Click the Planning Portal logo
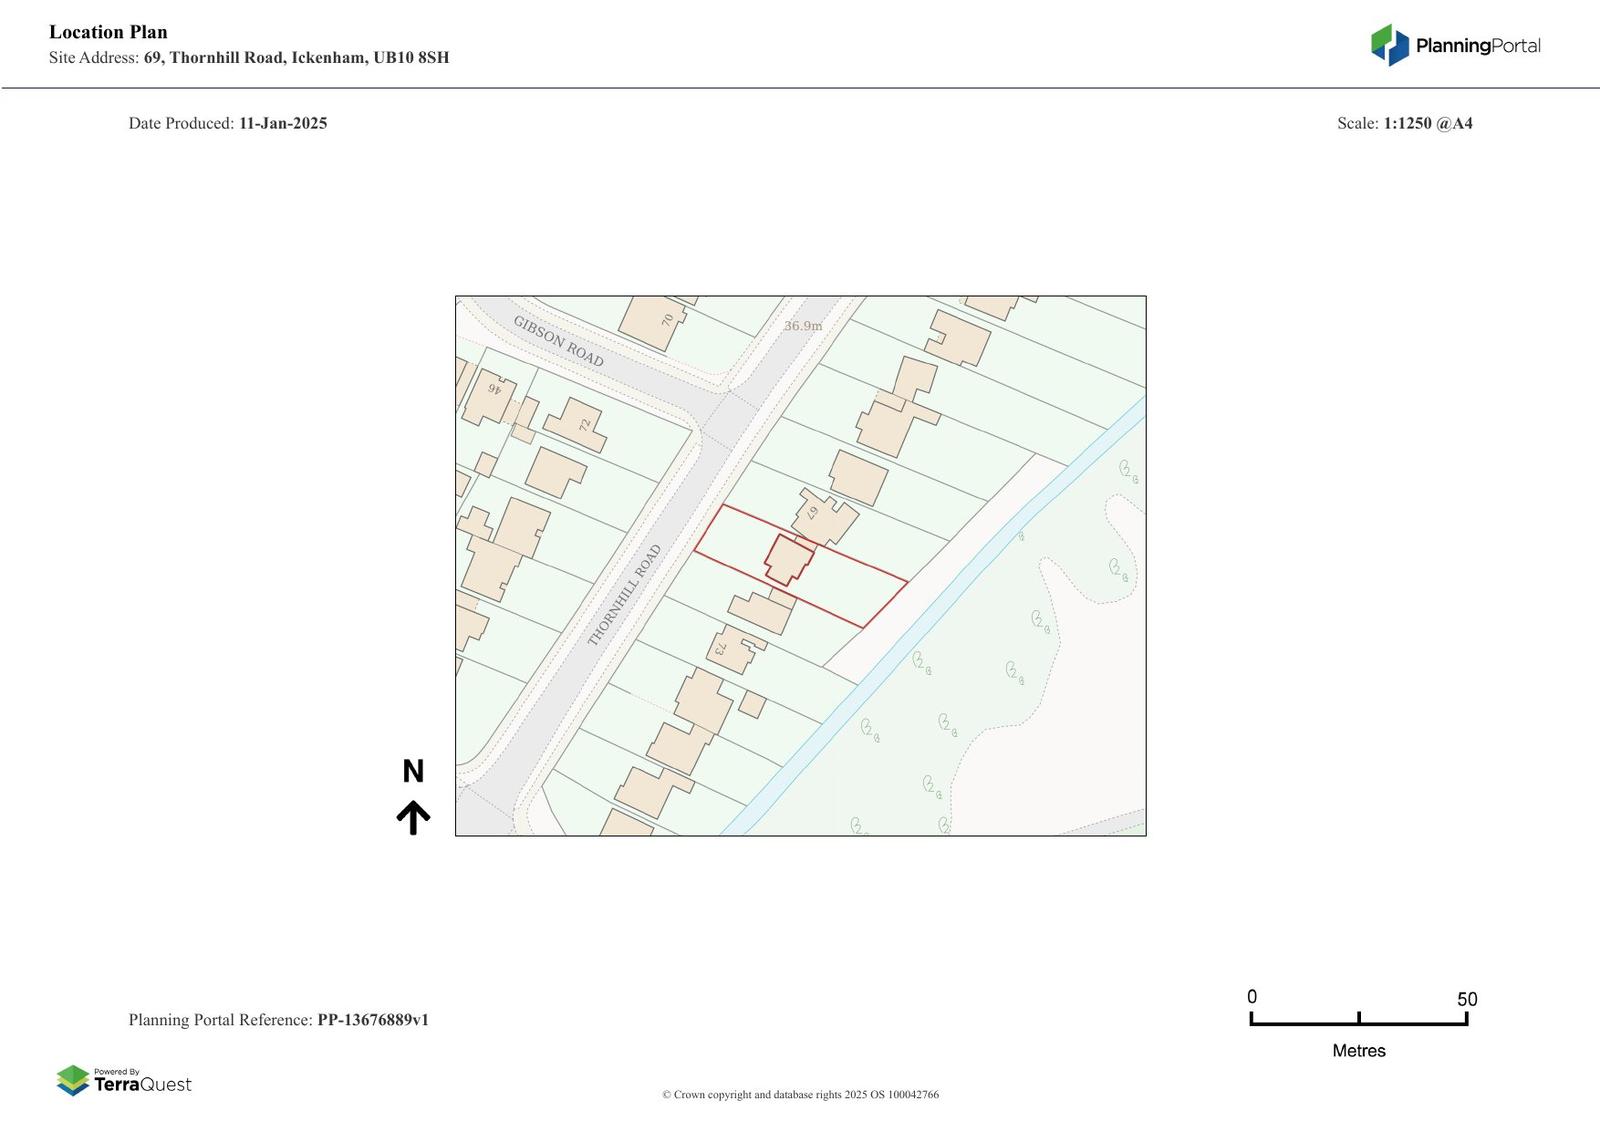 (1455, 45)
